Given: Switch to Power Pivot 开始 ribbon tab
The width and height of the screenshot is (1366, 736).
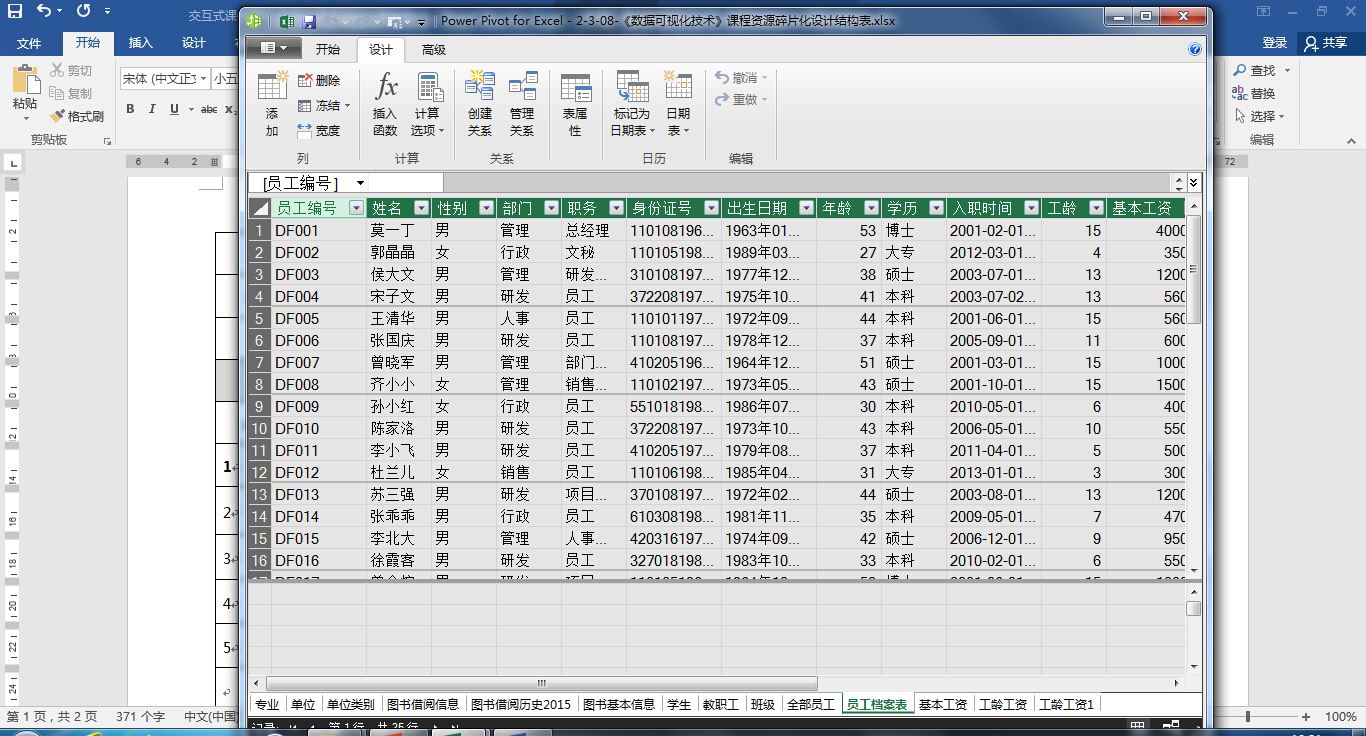Looking at the screenshot, I should (328, 49).
